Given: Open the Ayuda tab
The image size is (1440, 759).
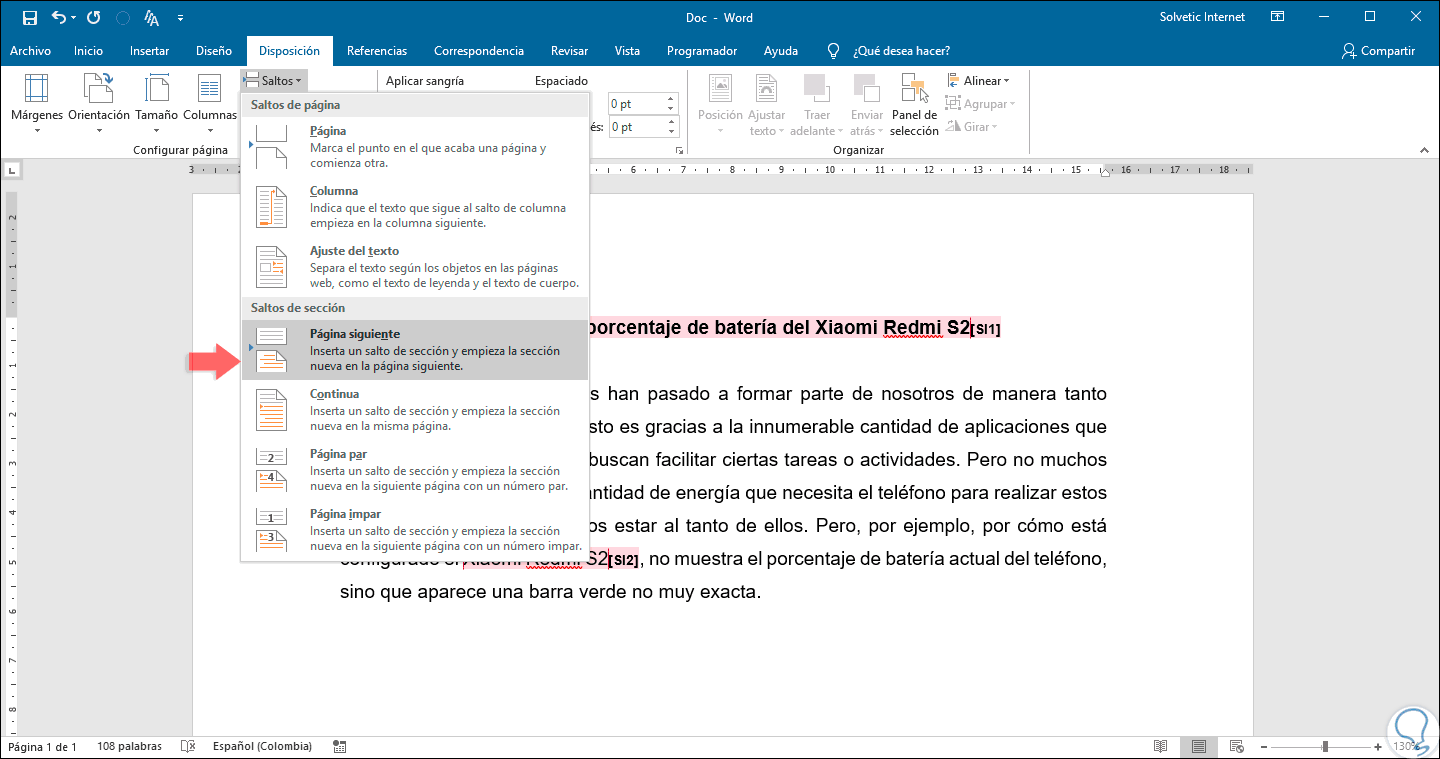Looking at the screenshot, I should [781, 51].
